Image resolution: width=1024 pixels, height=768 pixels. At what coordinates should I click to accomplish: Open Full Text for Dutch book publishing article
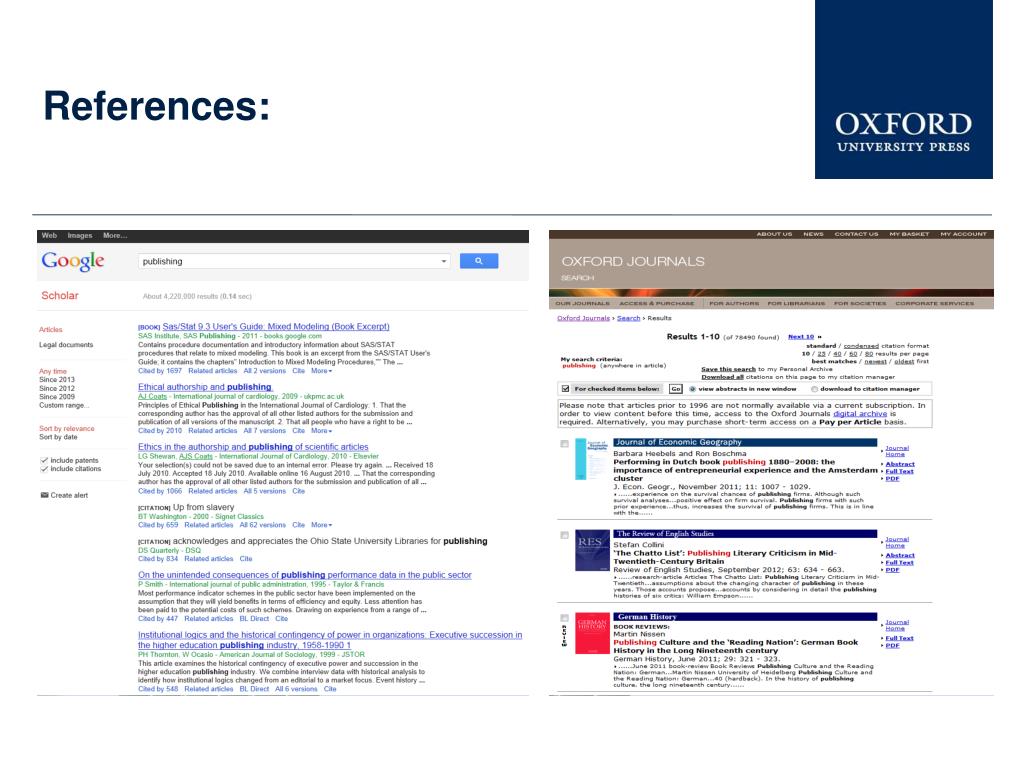pos(899,472)
